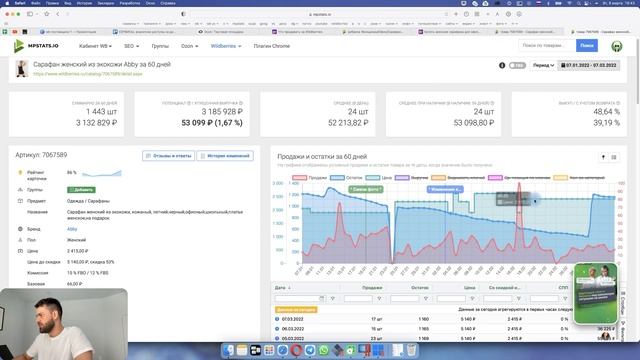640x360 pixels.
Task: Expand the Ozon menu
Action: click(x=189, y=46)
